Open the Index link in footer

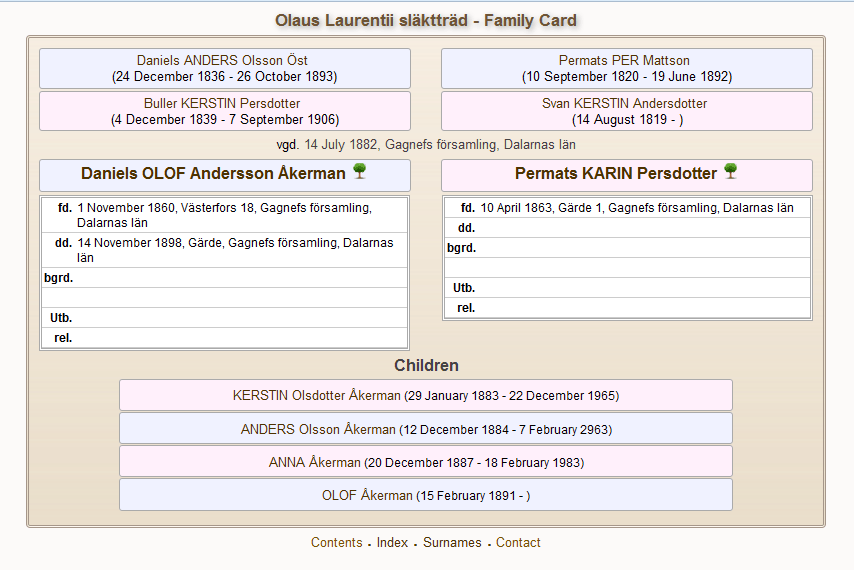[392, 543]
